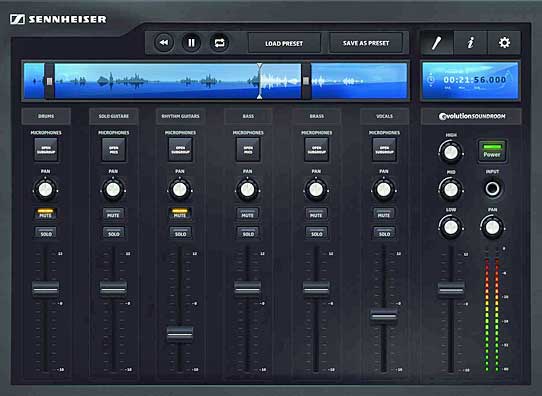Click the waveform playhead marker
Screen dimensions: 542x396
click(x=260, y=81)
